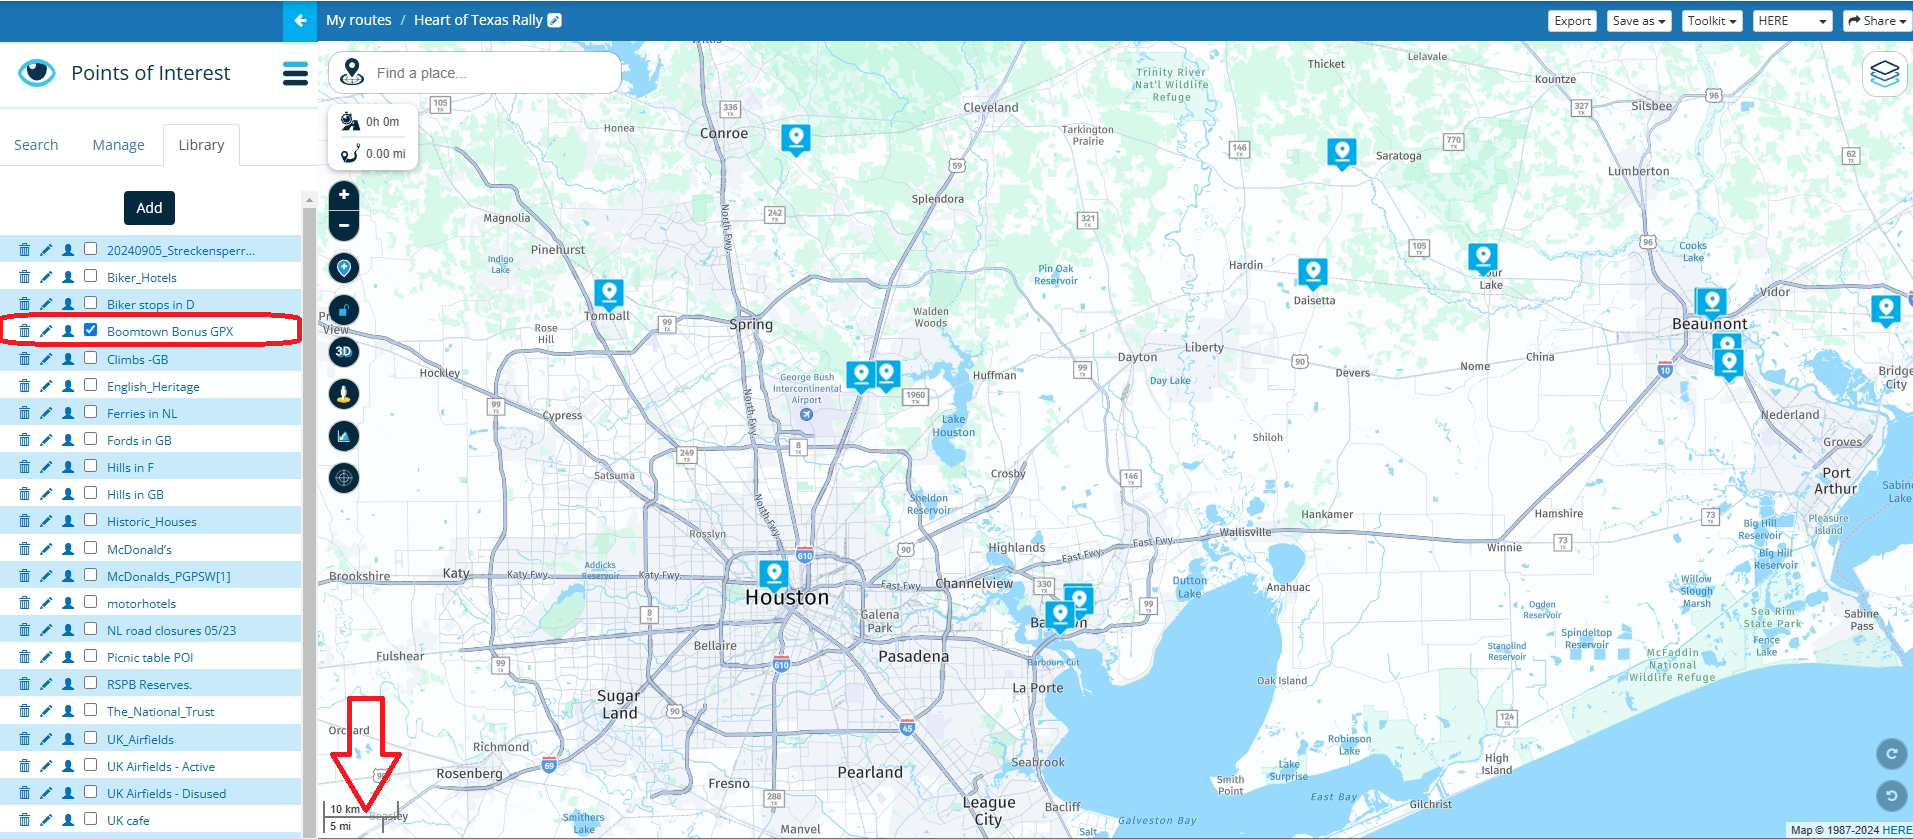Tick the Picnic table POI checkbox
The width and height of the screenshot is (1913, 839).
click(x=91, y=656)
